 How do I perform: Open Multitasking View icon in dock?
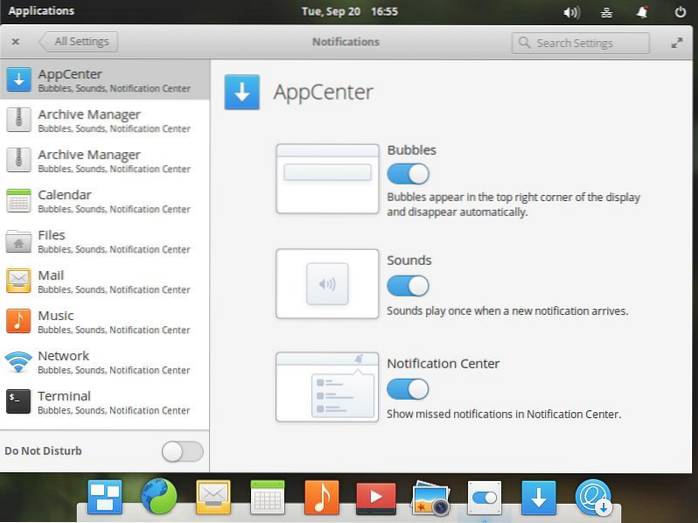pyautogui.click(x=104, y=496)
